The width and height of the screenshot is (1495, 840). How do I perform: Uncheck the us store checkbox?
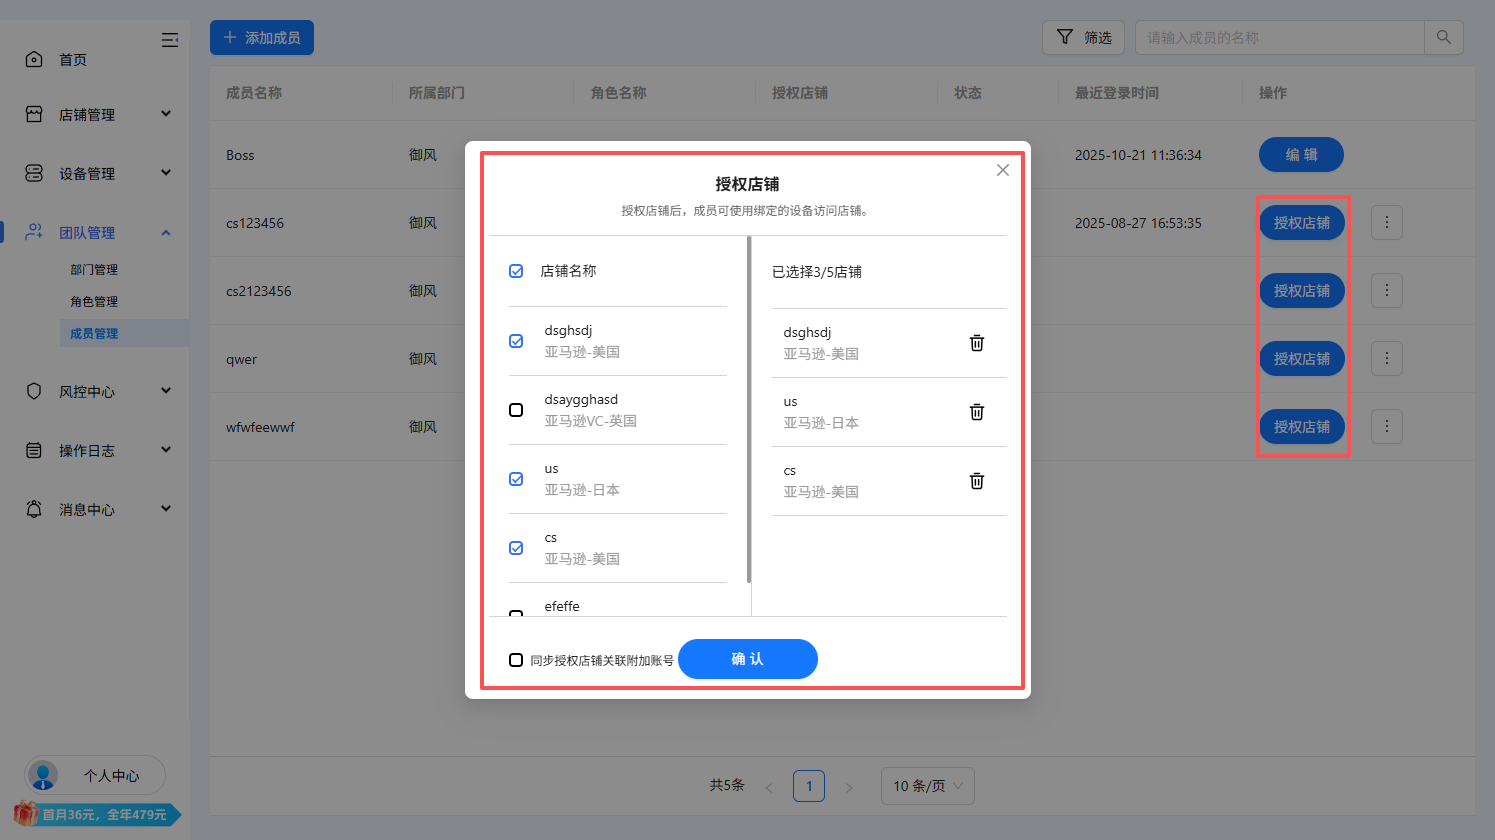[516, 478]
